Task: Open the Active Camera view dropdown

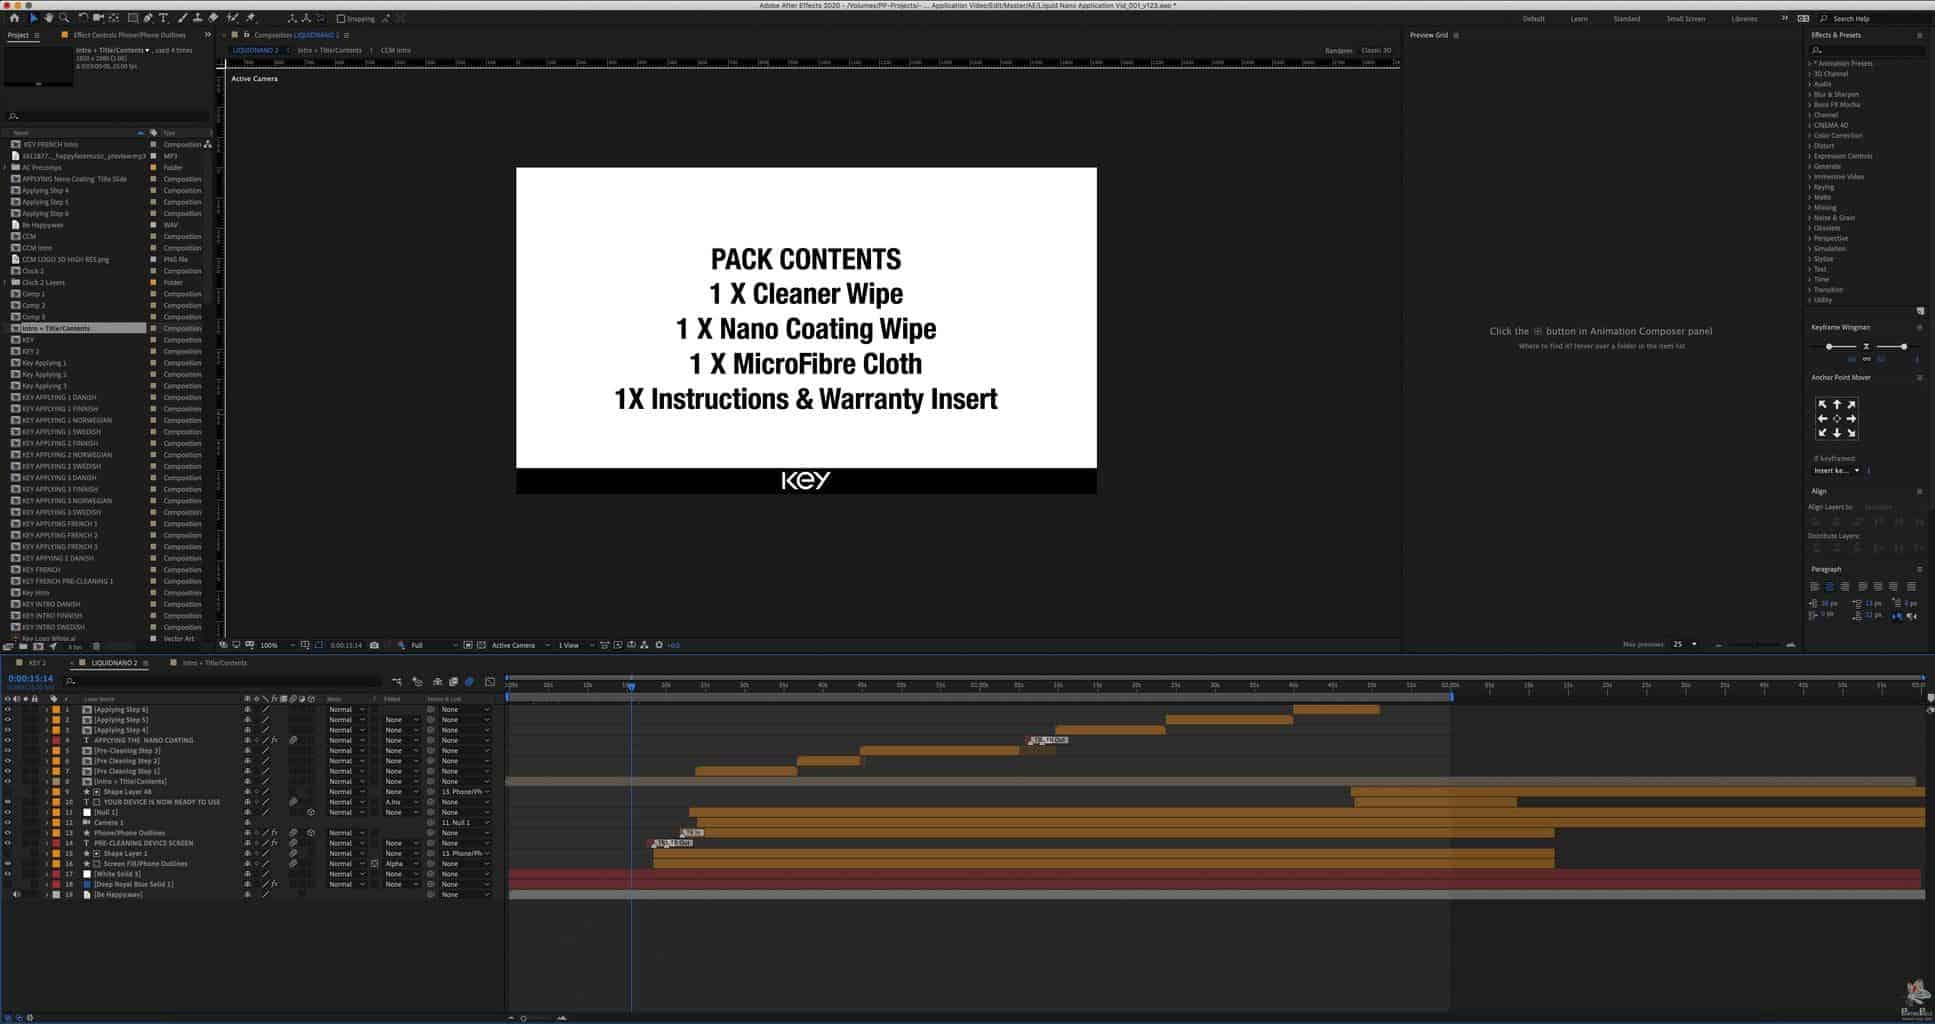Action: [x=518, y=645]
